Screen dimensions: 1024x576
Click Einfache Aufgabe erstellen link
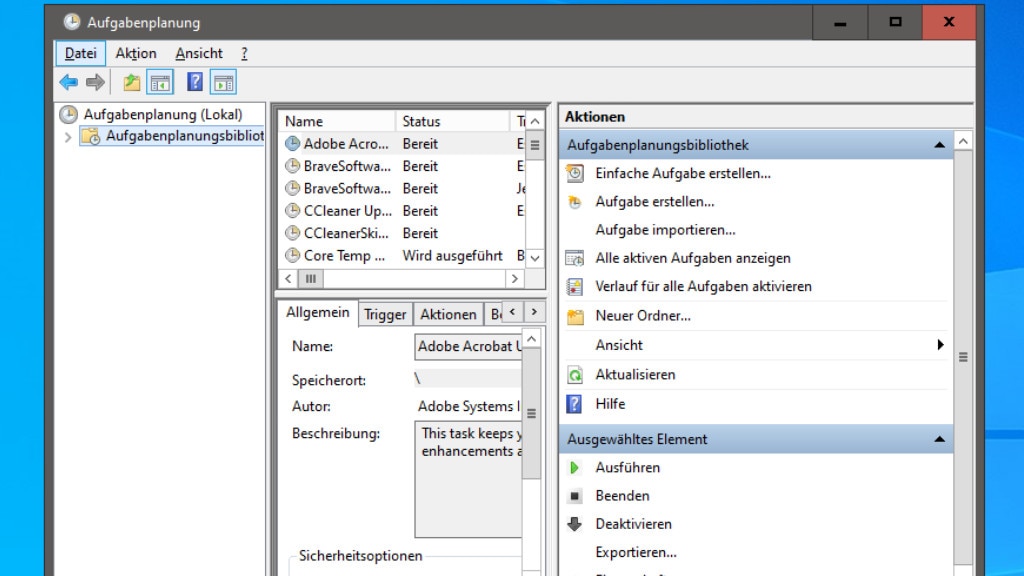[683, 173]
